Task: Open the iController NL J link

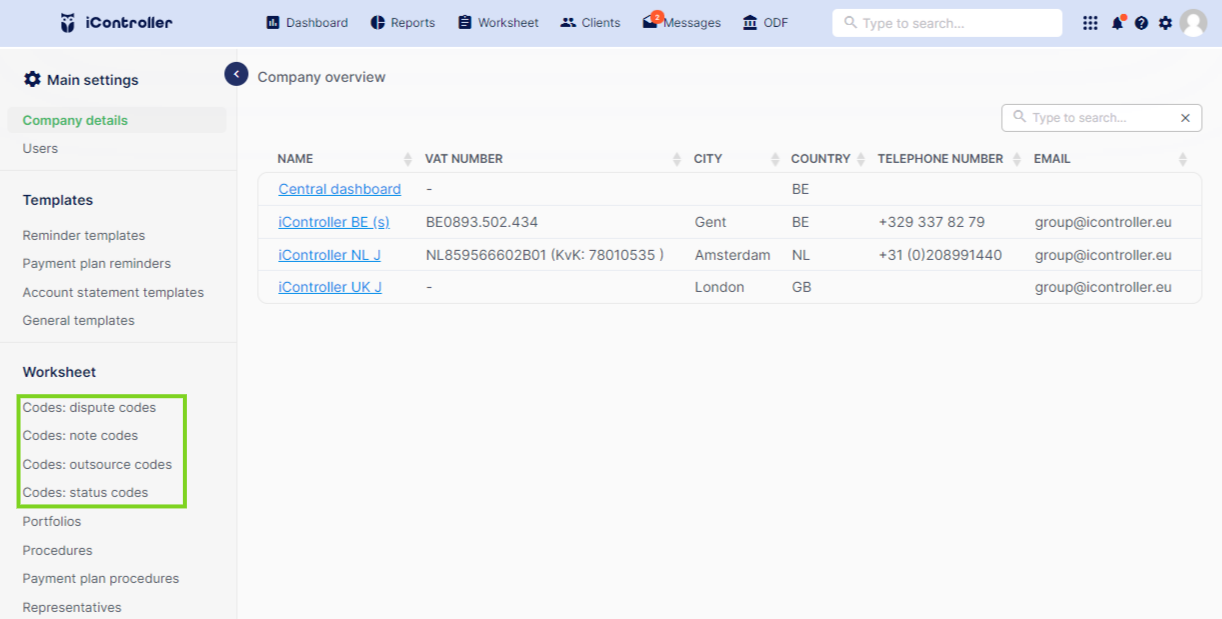Action: click(x=329, y=255)
